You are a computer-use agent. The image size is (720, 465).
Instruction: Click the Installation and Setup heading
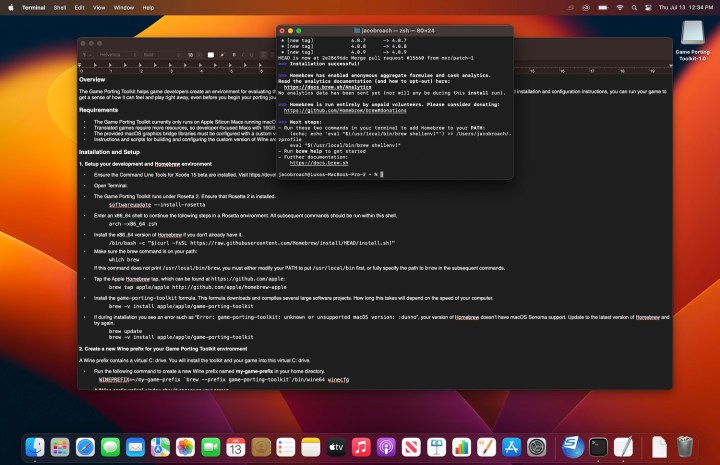click(109, 152)
